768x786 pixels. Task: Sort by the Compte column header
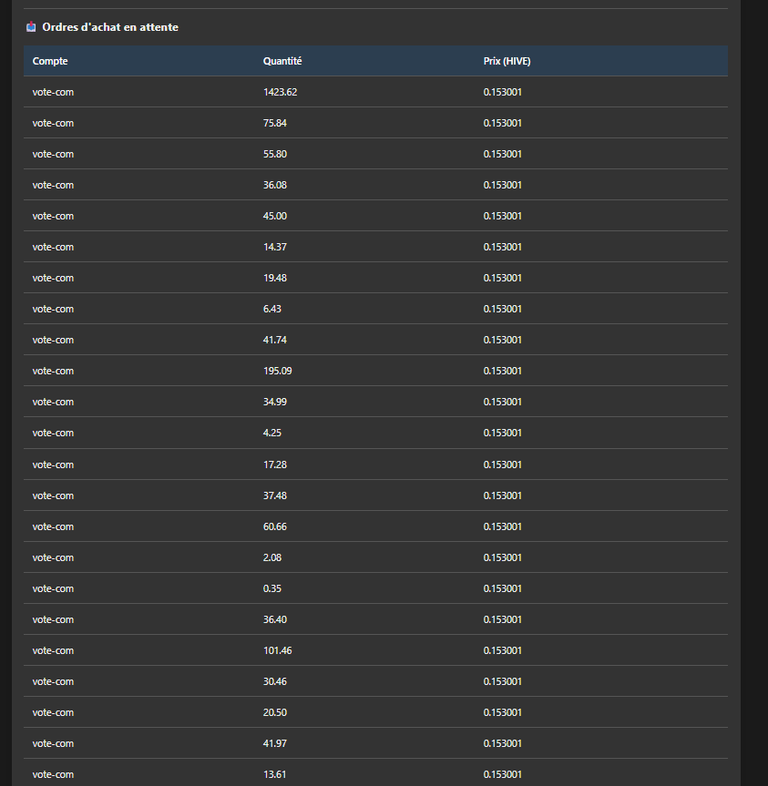tap(50, 61)
